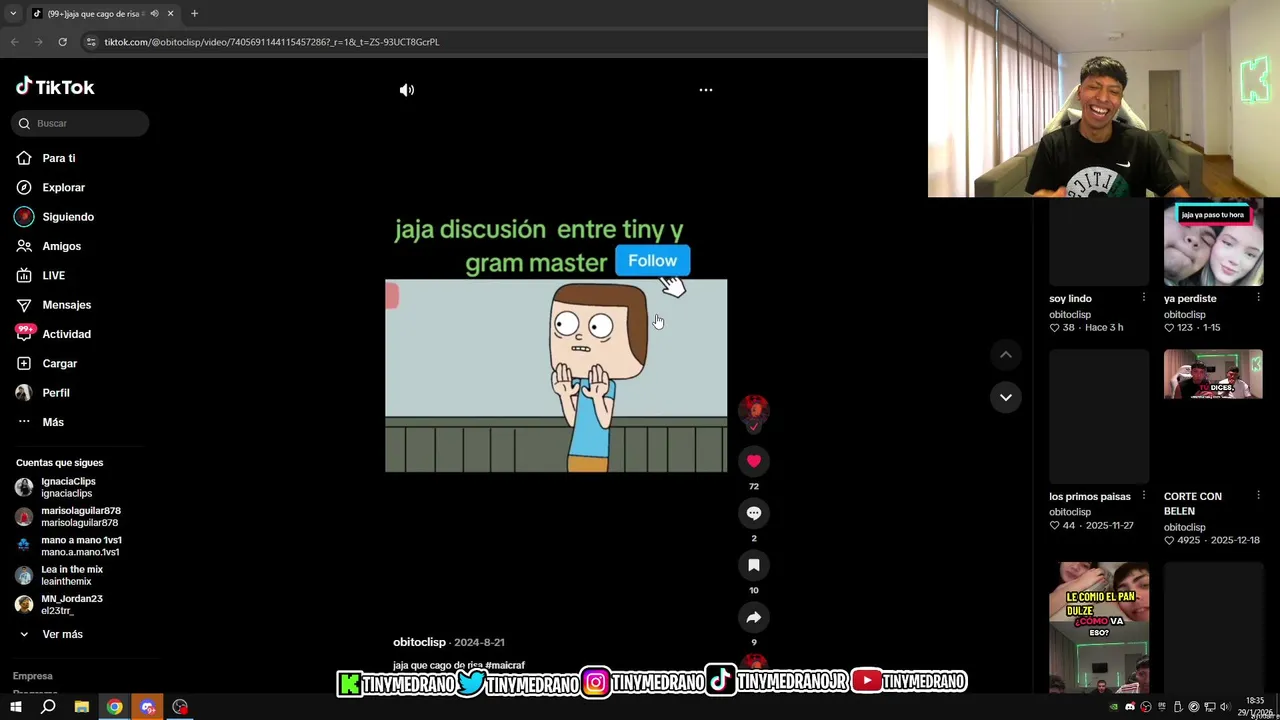Open marisolaguilar878 followed account
Screen dimensions: 1280x720
click(x=68, y=516)
